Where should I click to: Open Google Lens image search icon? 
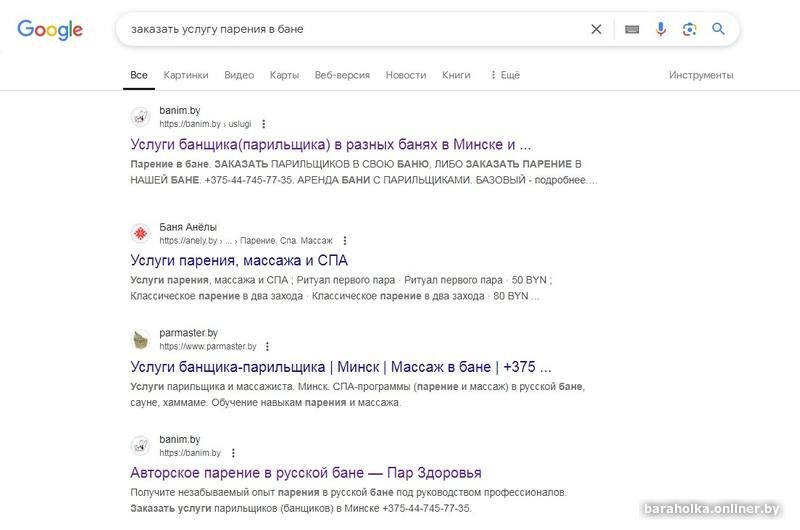point(689,29)
